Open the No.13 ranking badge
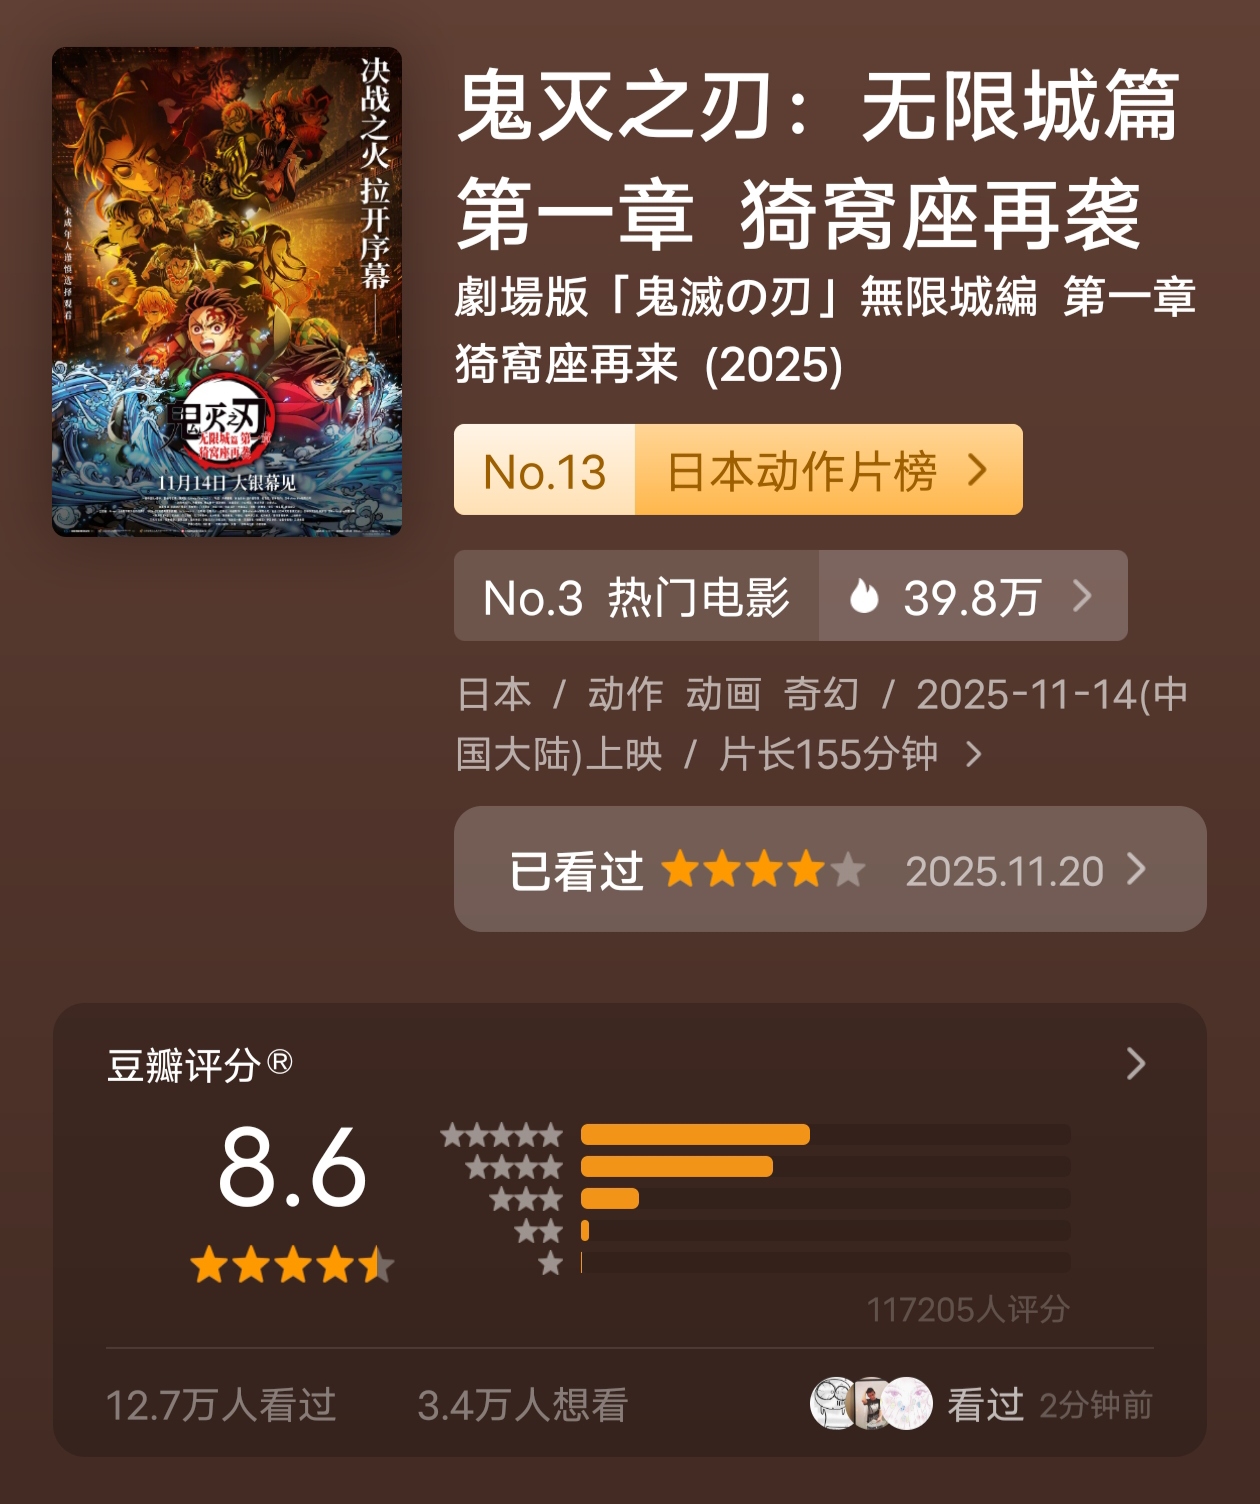The width and height of the screenshot is (1260, 1504). [x=545, y=470]
